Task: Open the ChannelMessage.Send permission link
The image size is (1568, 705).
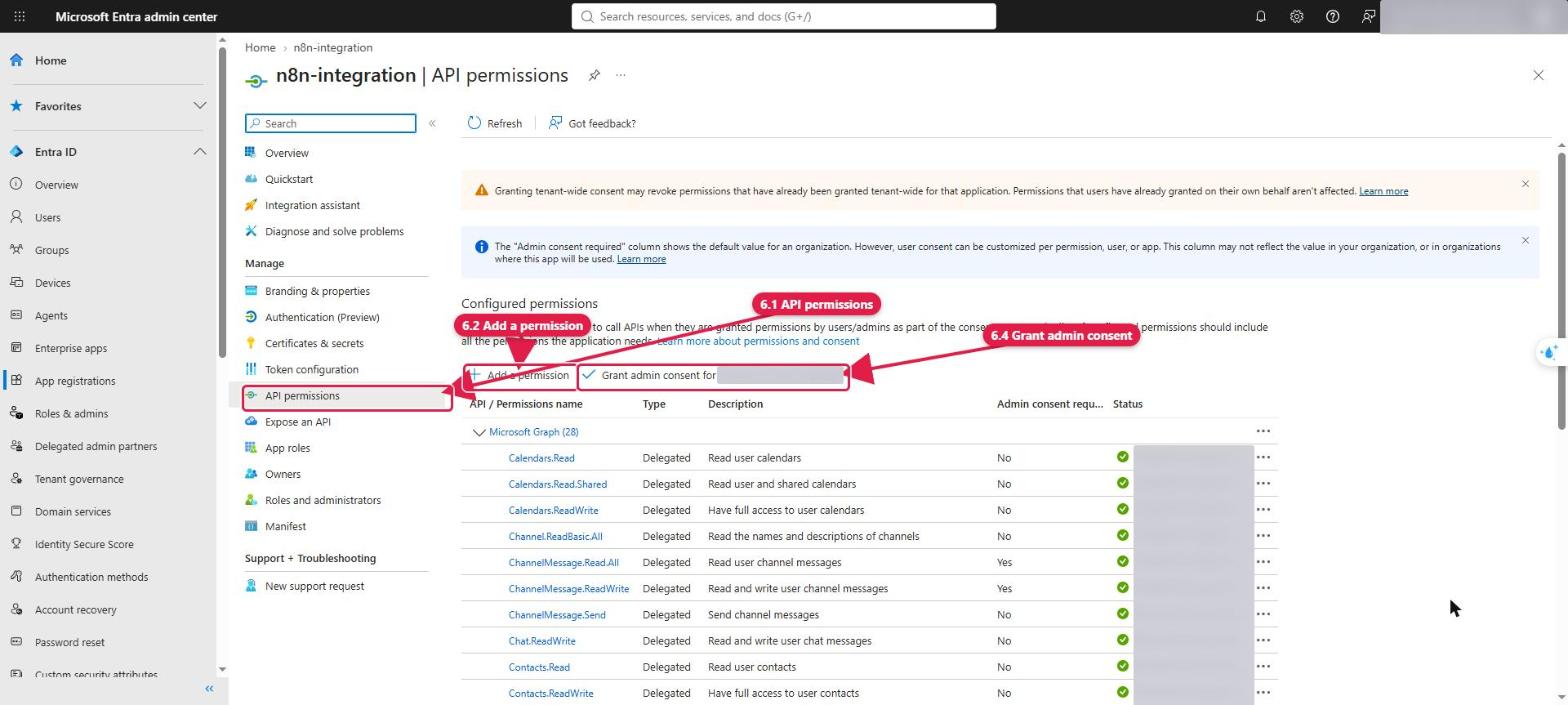Action: tap(557, 615)
